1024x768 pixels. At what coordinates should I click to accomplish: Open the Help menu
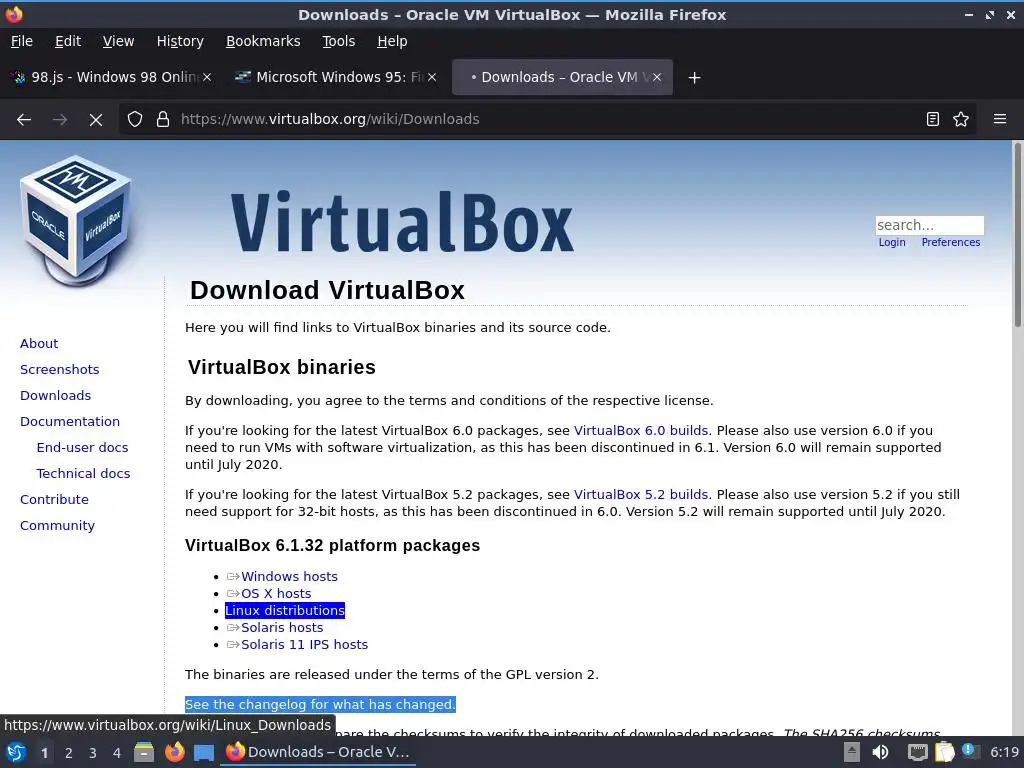392,41
